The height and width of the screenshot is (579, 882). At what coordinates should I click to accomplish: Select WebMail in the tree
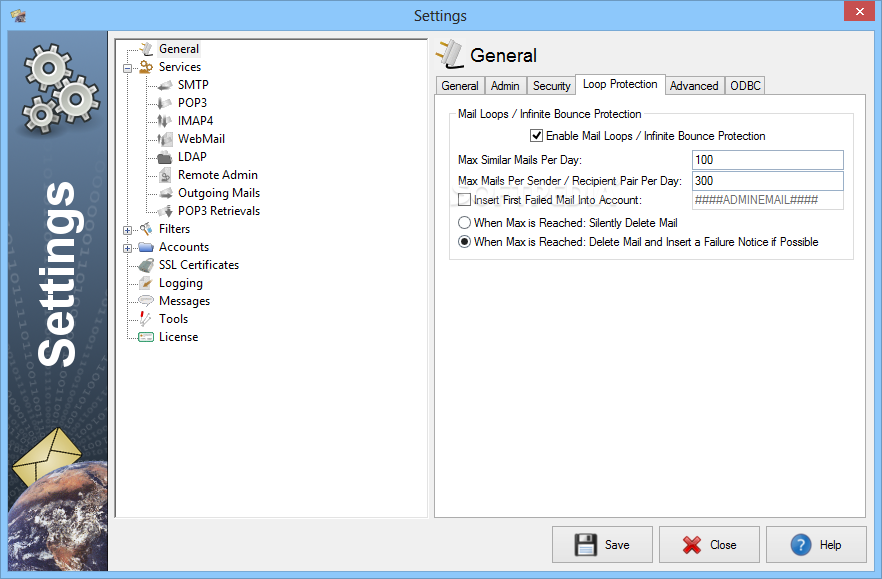tap(201, 139)
